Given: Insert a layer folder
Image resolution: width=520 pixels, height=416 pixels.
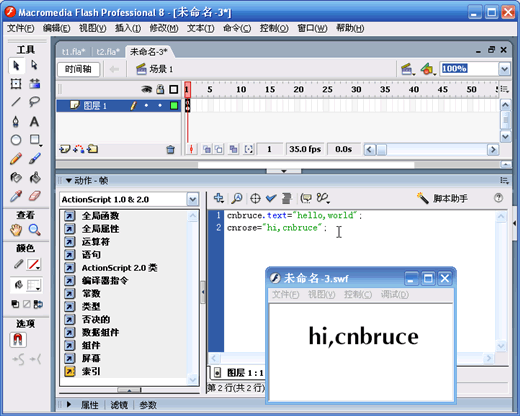Looking at the screenshot, I should click(92, 149).
